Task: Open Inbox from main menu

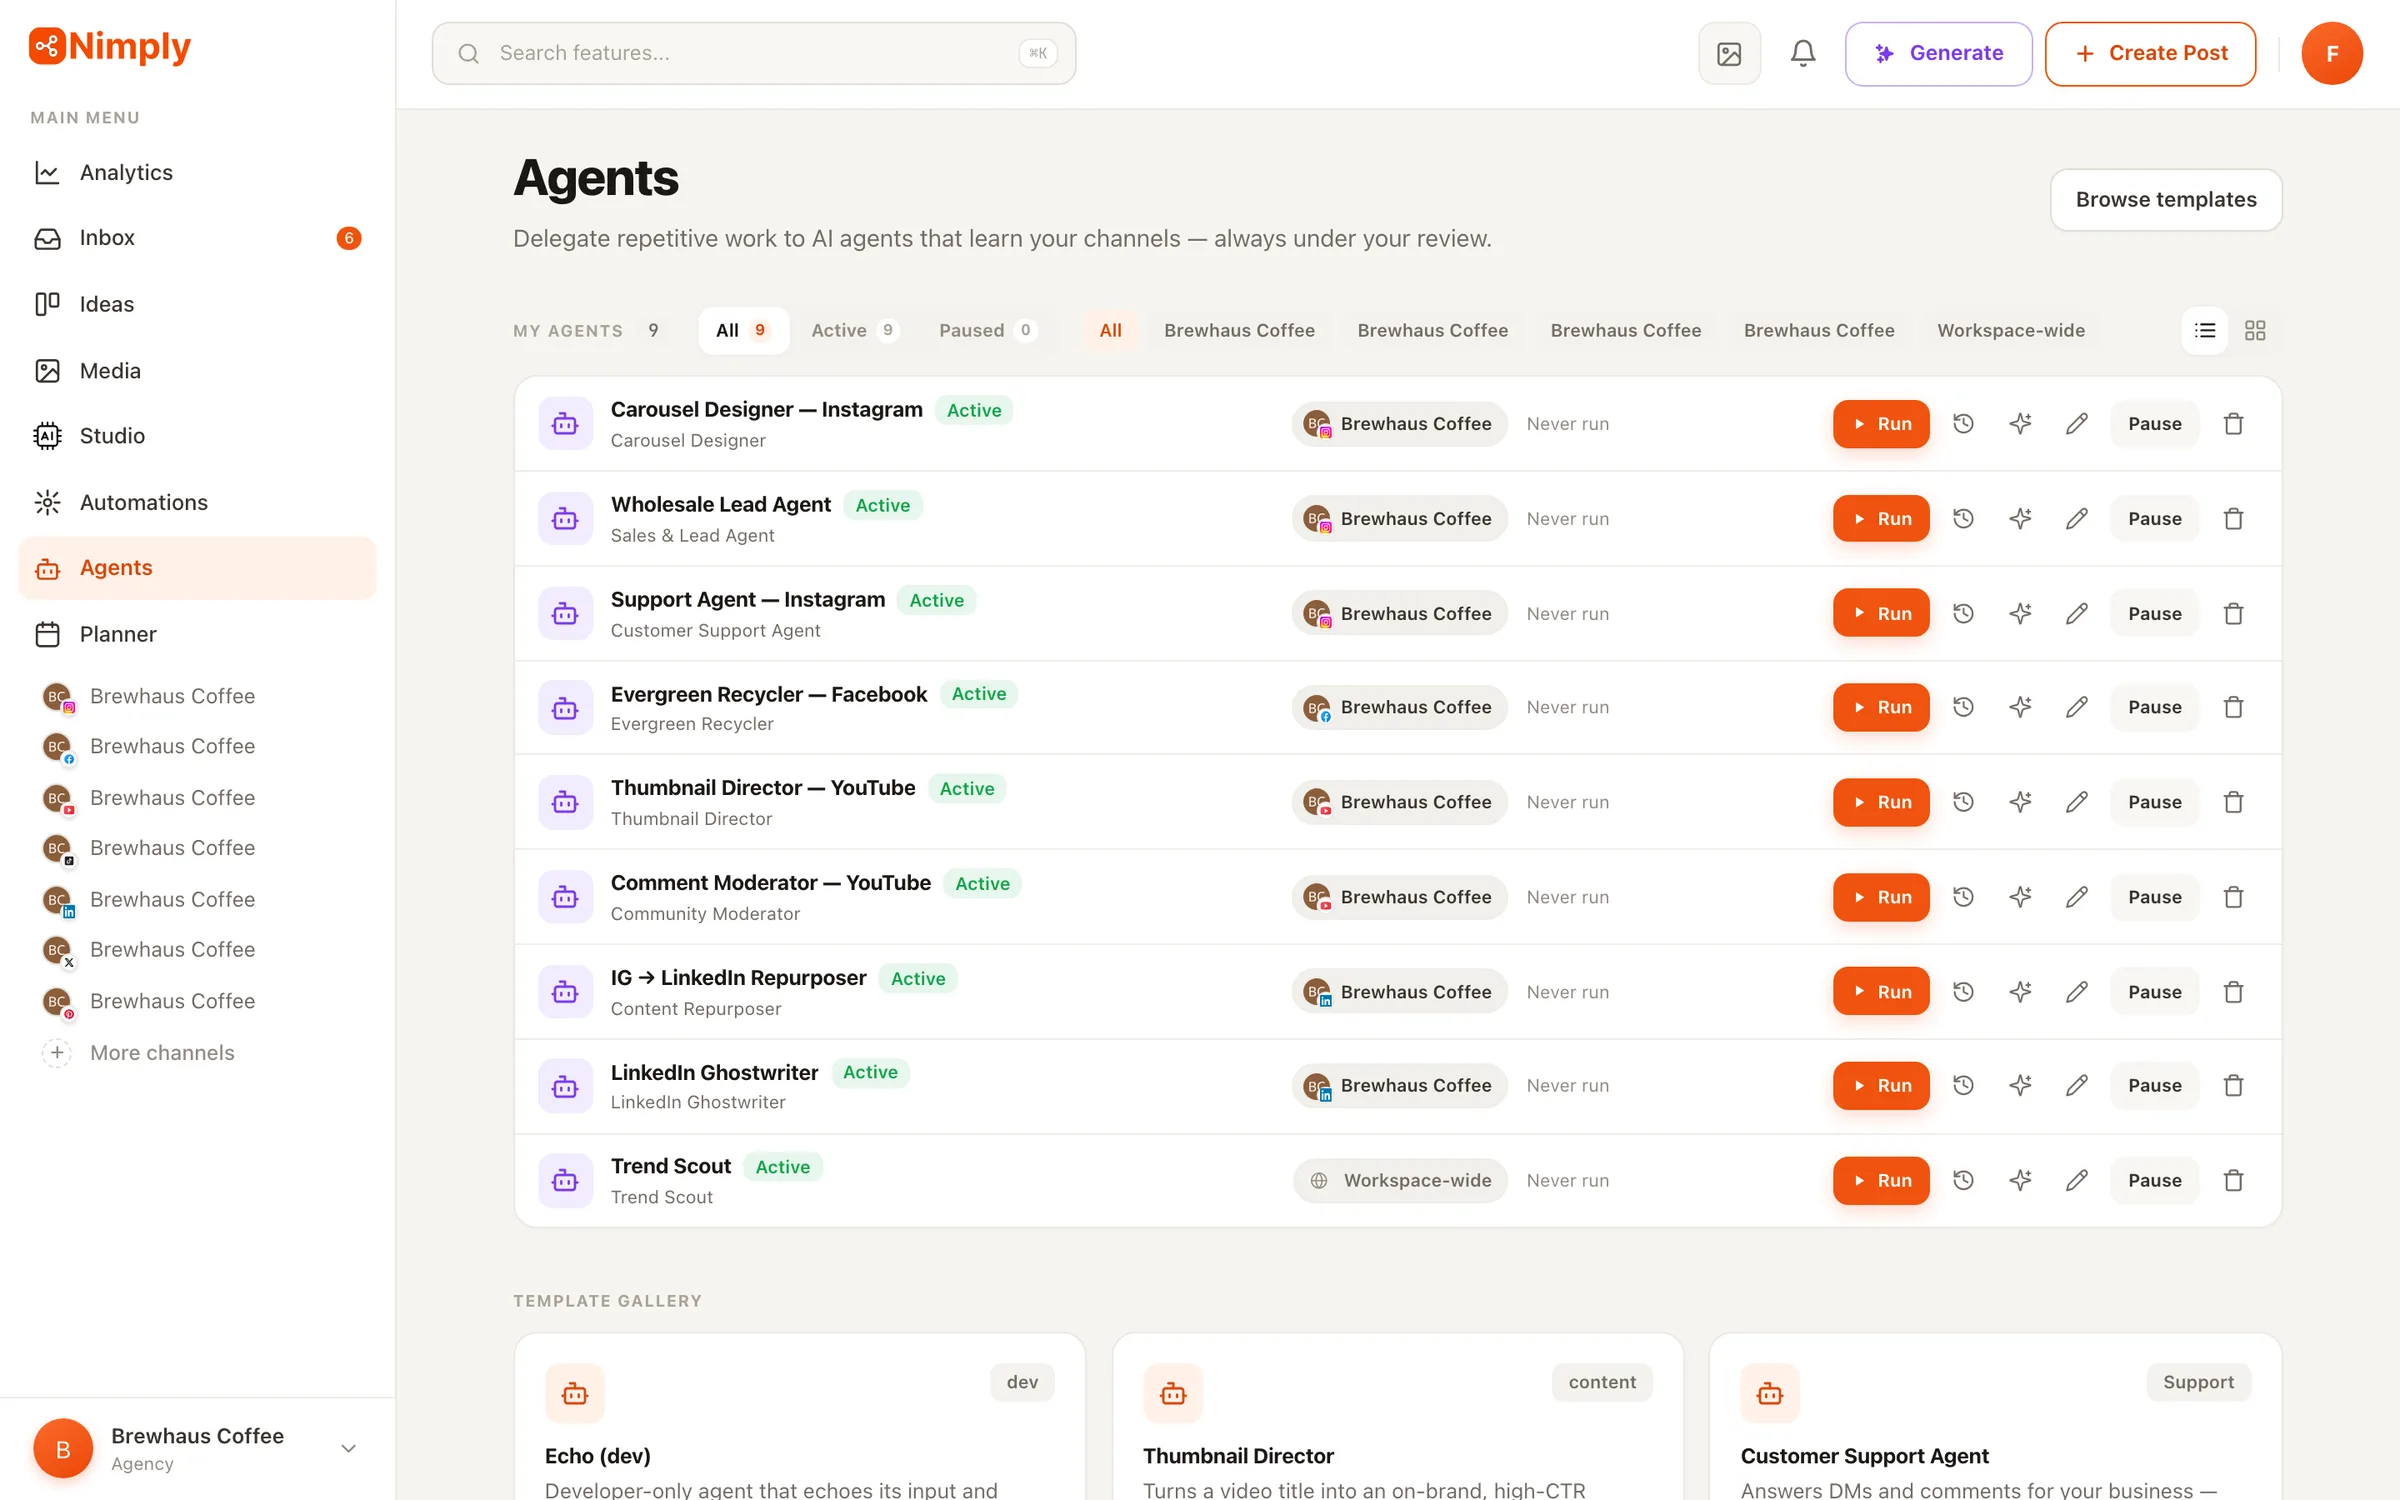Action: click(x=197, y=238)
